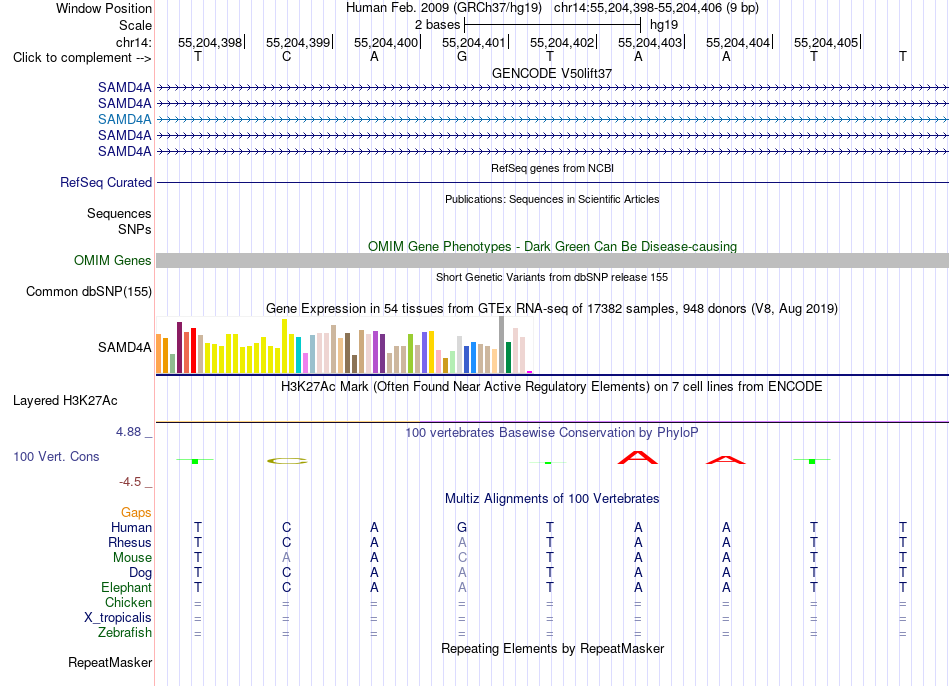
Task: Click the Sequences track label
Action: click(119, 213)
